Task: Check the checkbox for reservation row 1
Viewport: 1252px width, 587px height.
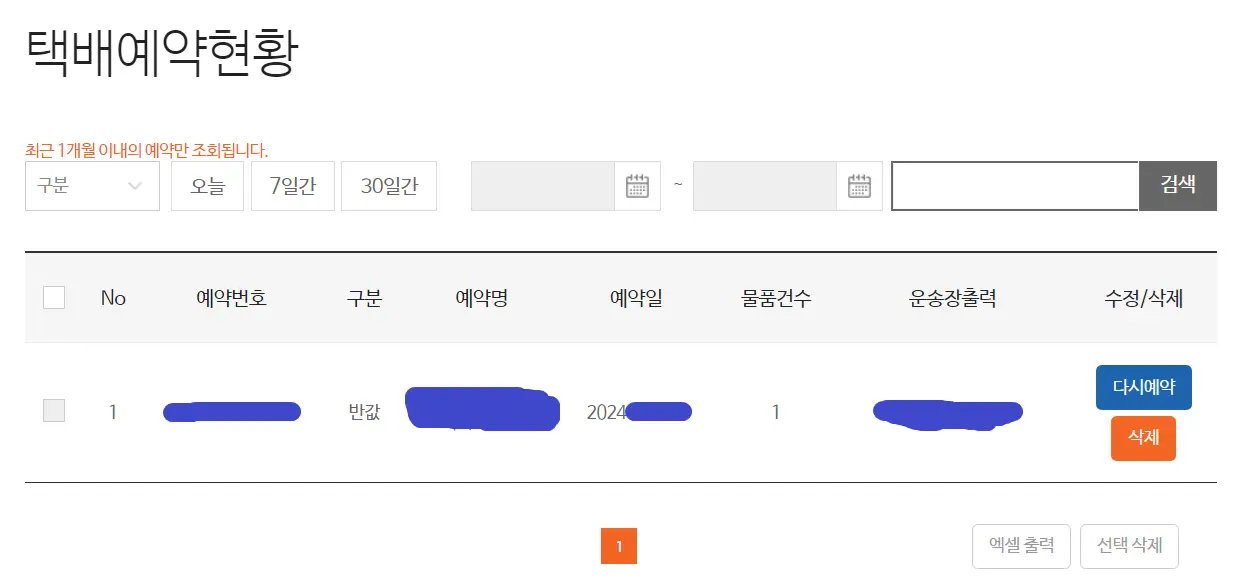Action: click(54, 411)
